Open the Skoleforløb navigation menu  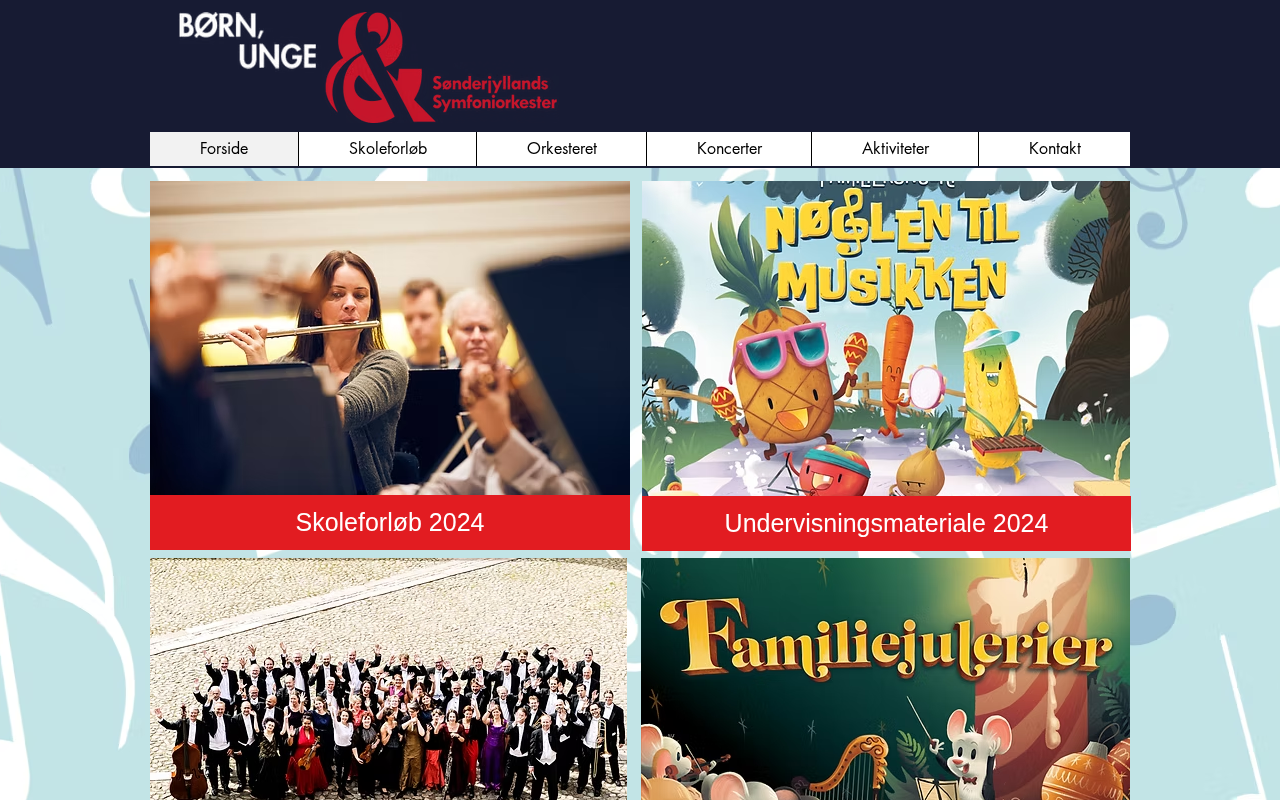[x=388, y=149]
